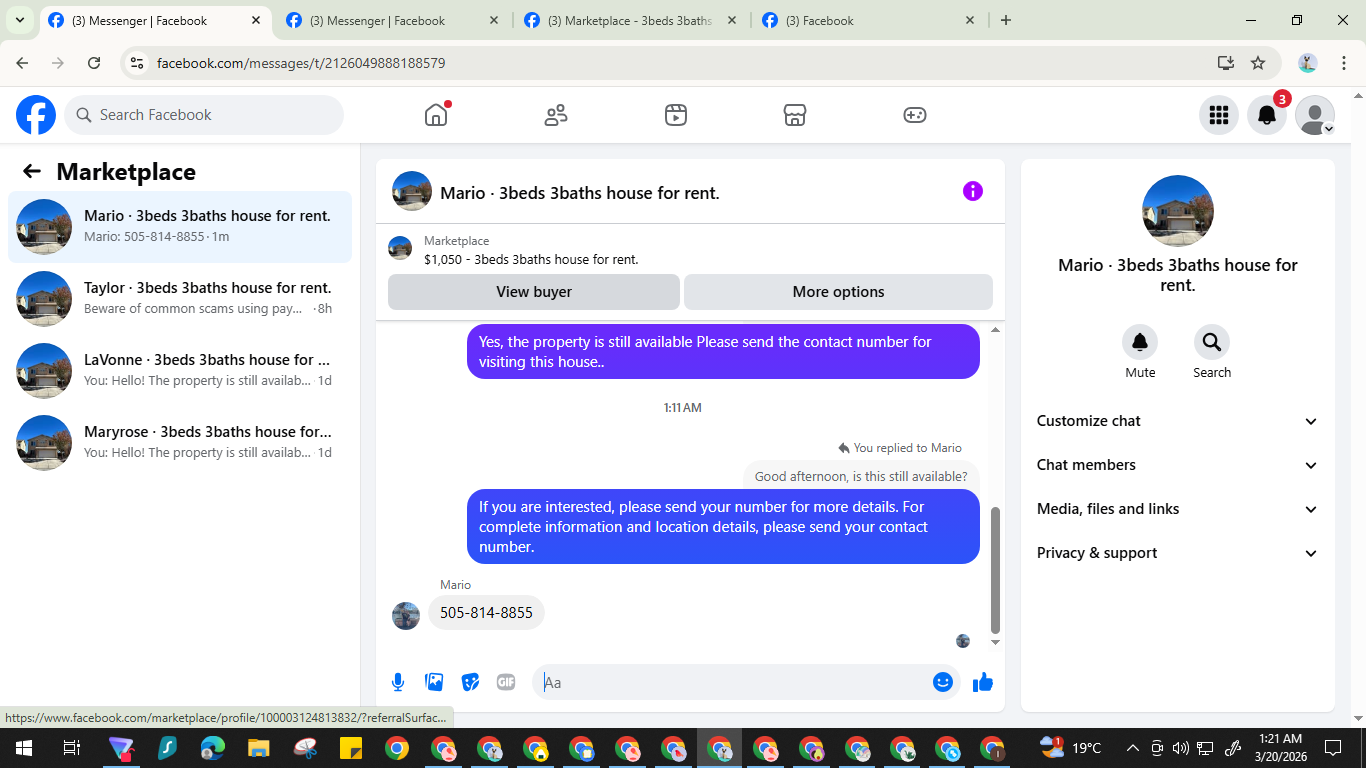The image size is (1366, 768).
Task: Open tab search dropdown arrow
Action: click(19, 20)
